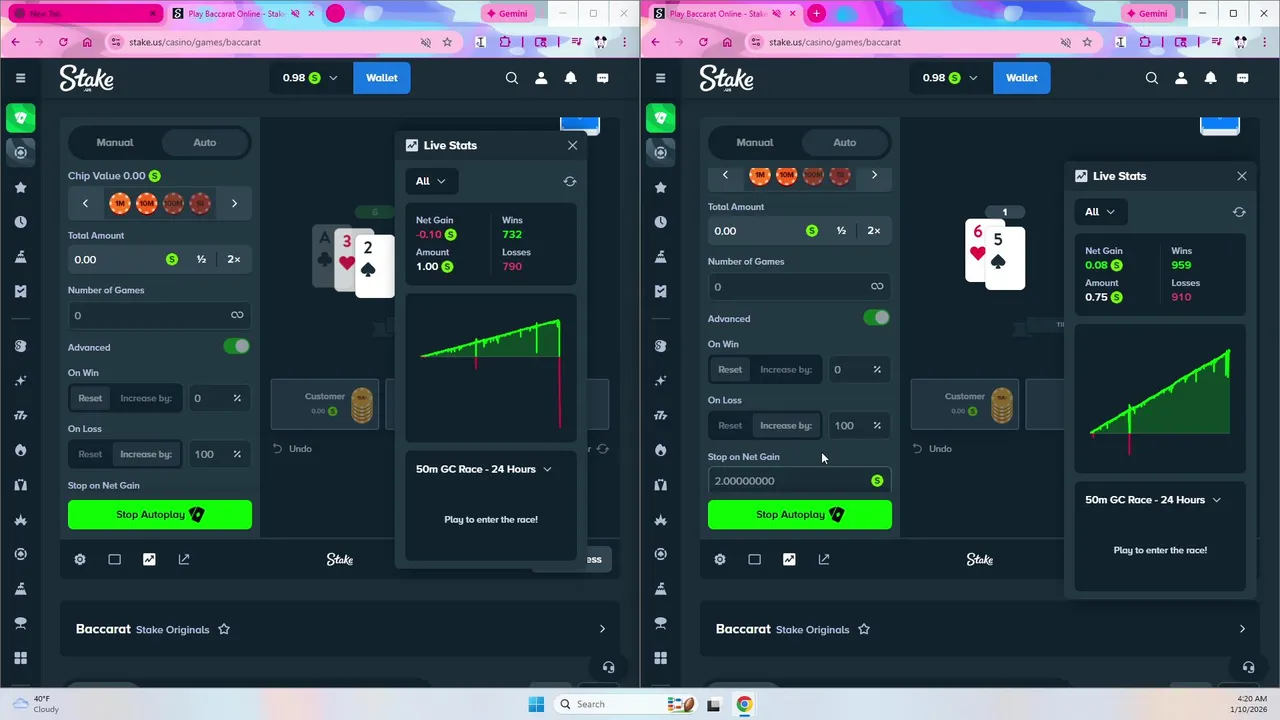Image resolution: width=1280 pixels, height=720 pixels.
Task: Select Play Baccarat browser tab in left window
Action: [x=243, y=14]
